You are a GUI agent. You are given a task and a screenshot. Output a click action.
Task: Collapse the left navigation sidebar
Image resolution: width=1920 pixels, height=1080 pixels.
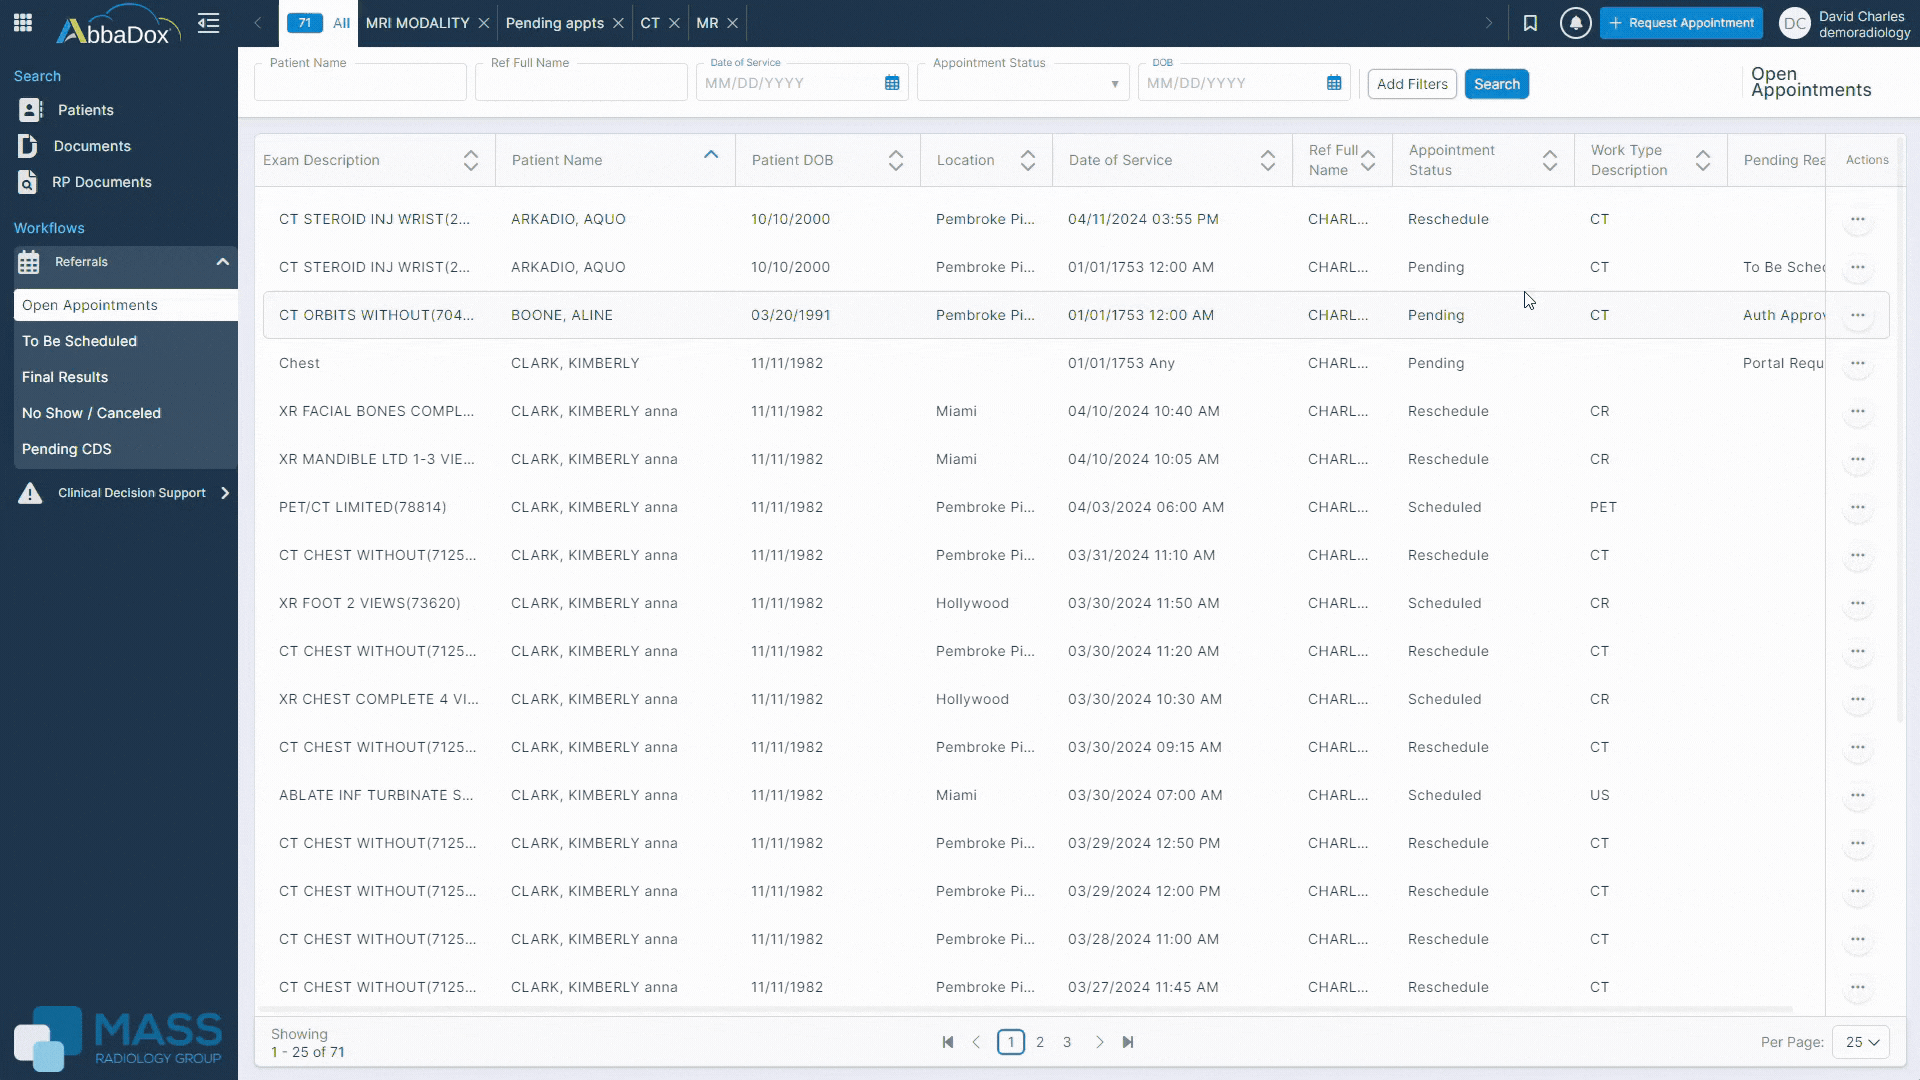point(208,23)
